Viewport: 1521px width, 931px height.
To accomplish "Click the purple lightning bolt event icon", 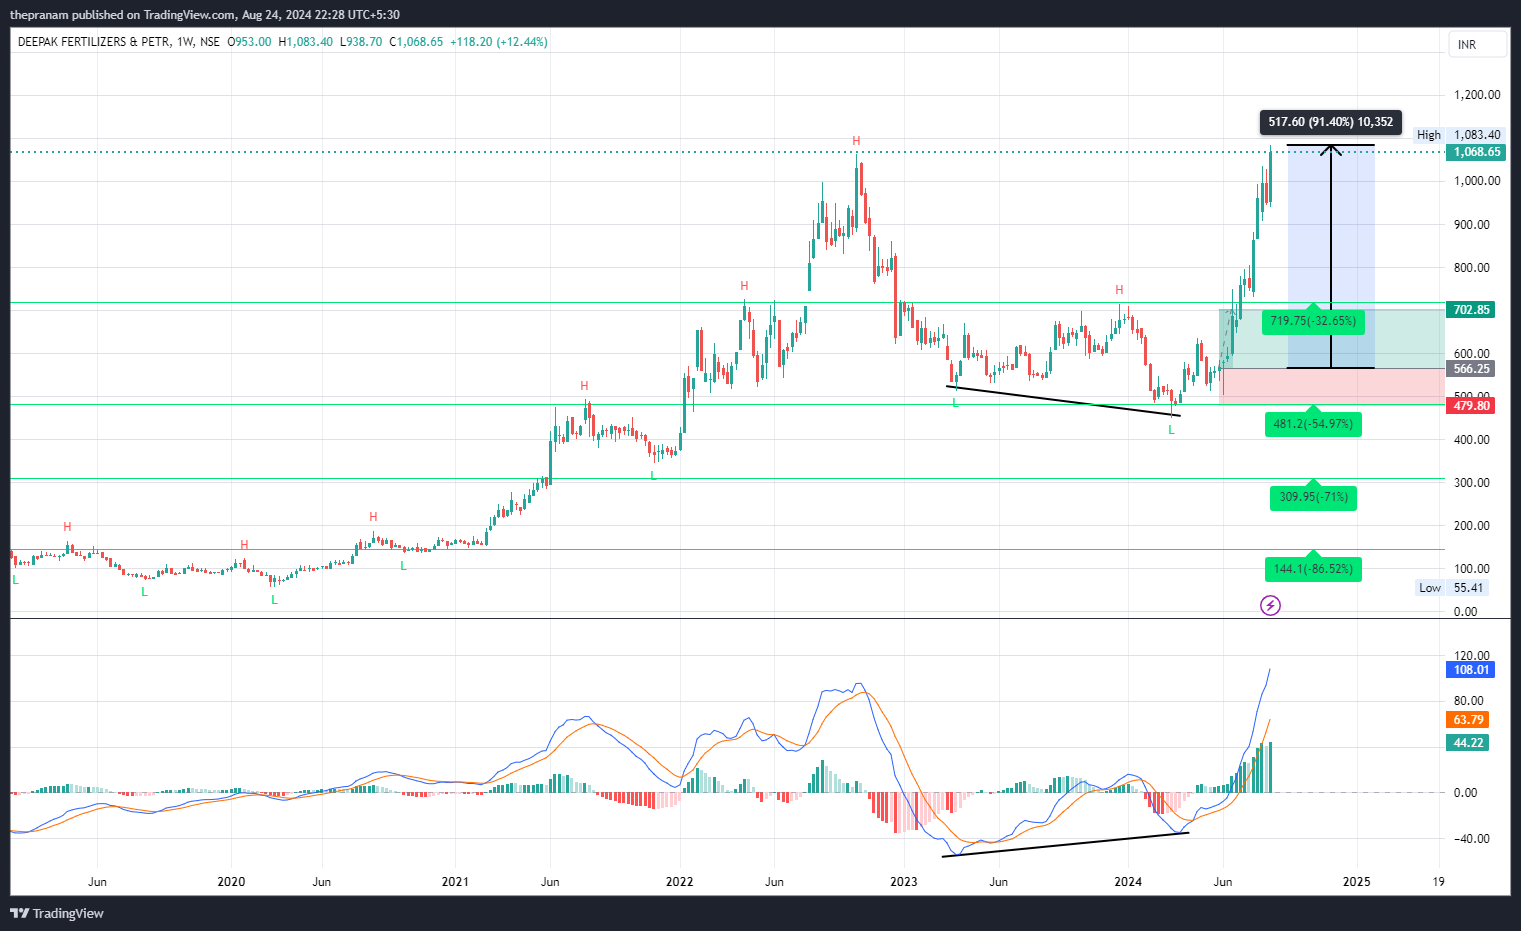I will 1270,605.
